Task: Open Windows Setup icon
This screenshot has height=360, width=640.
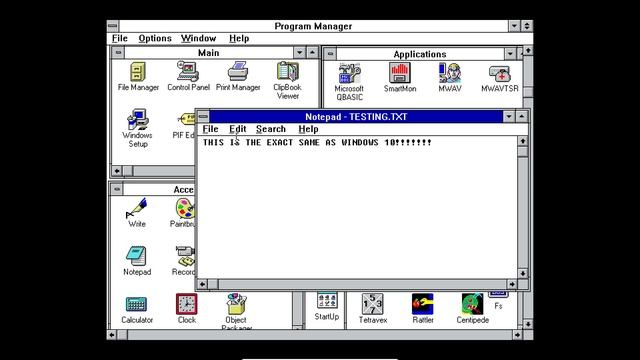Action: click(x=138, y=128)
